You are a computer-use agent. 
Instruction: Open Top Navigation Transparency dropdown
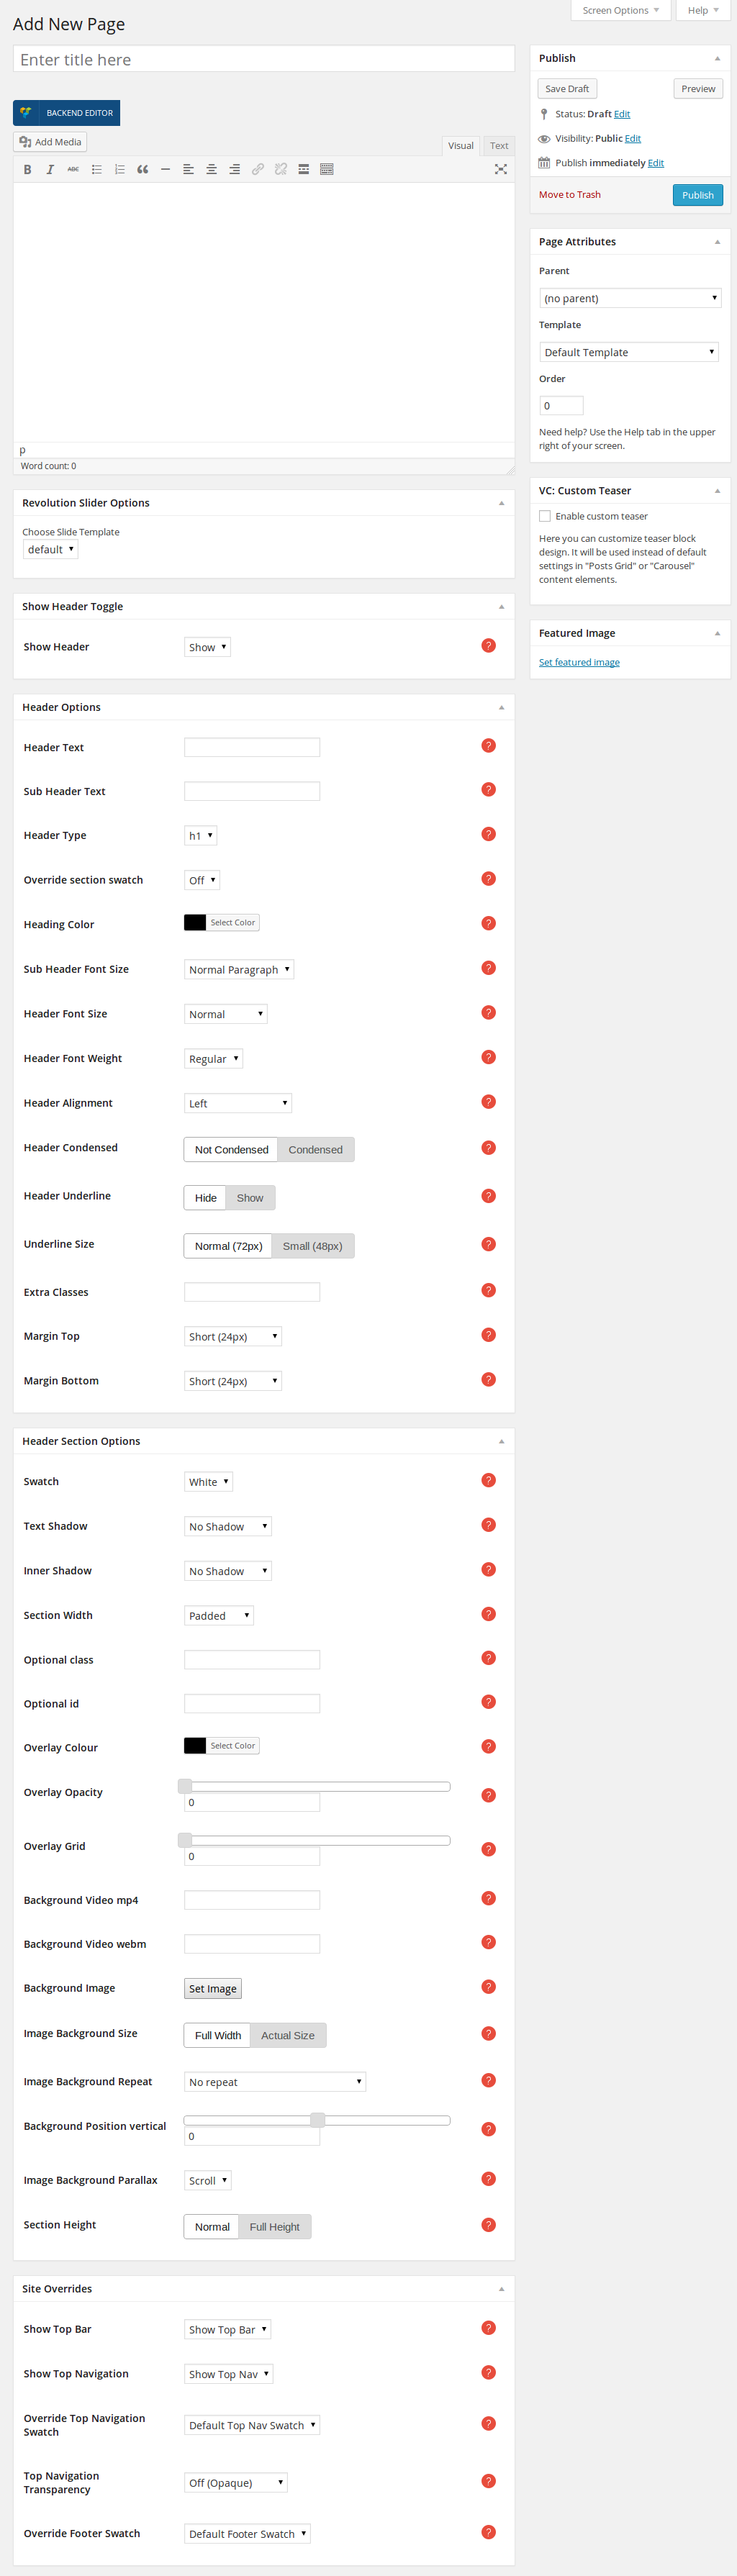coord(236,2482)
